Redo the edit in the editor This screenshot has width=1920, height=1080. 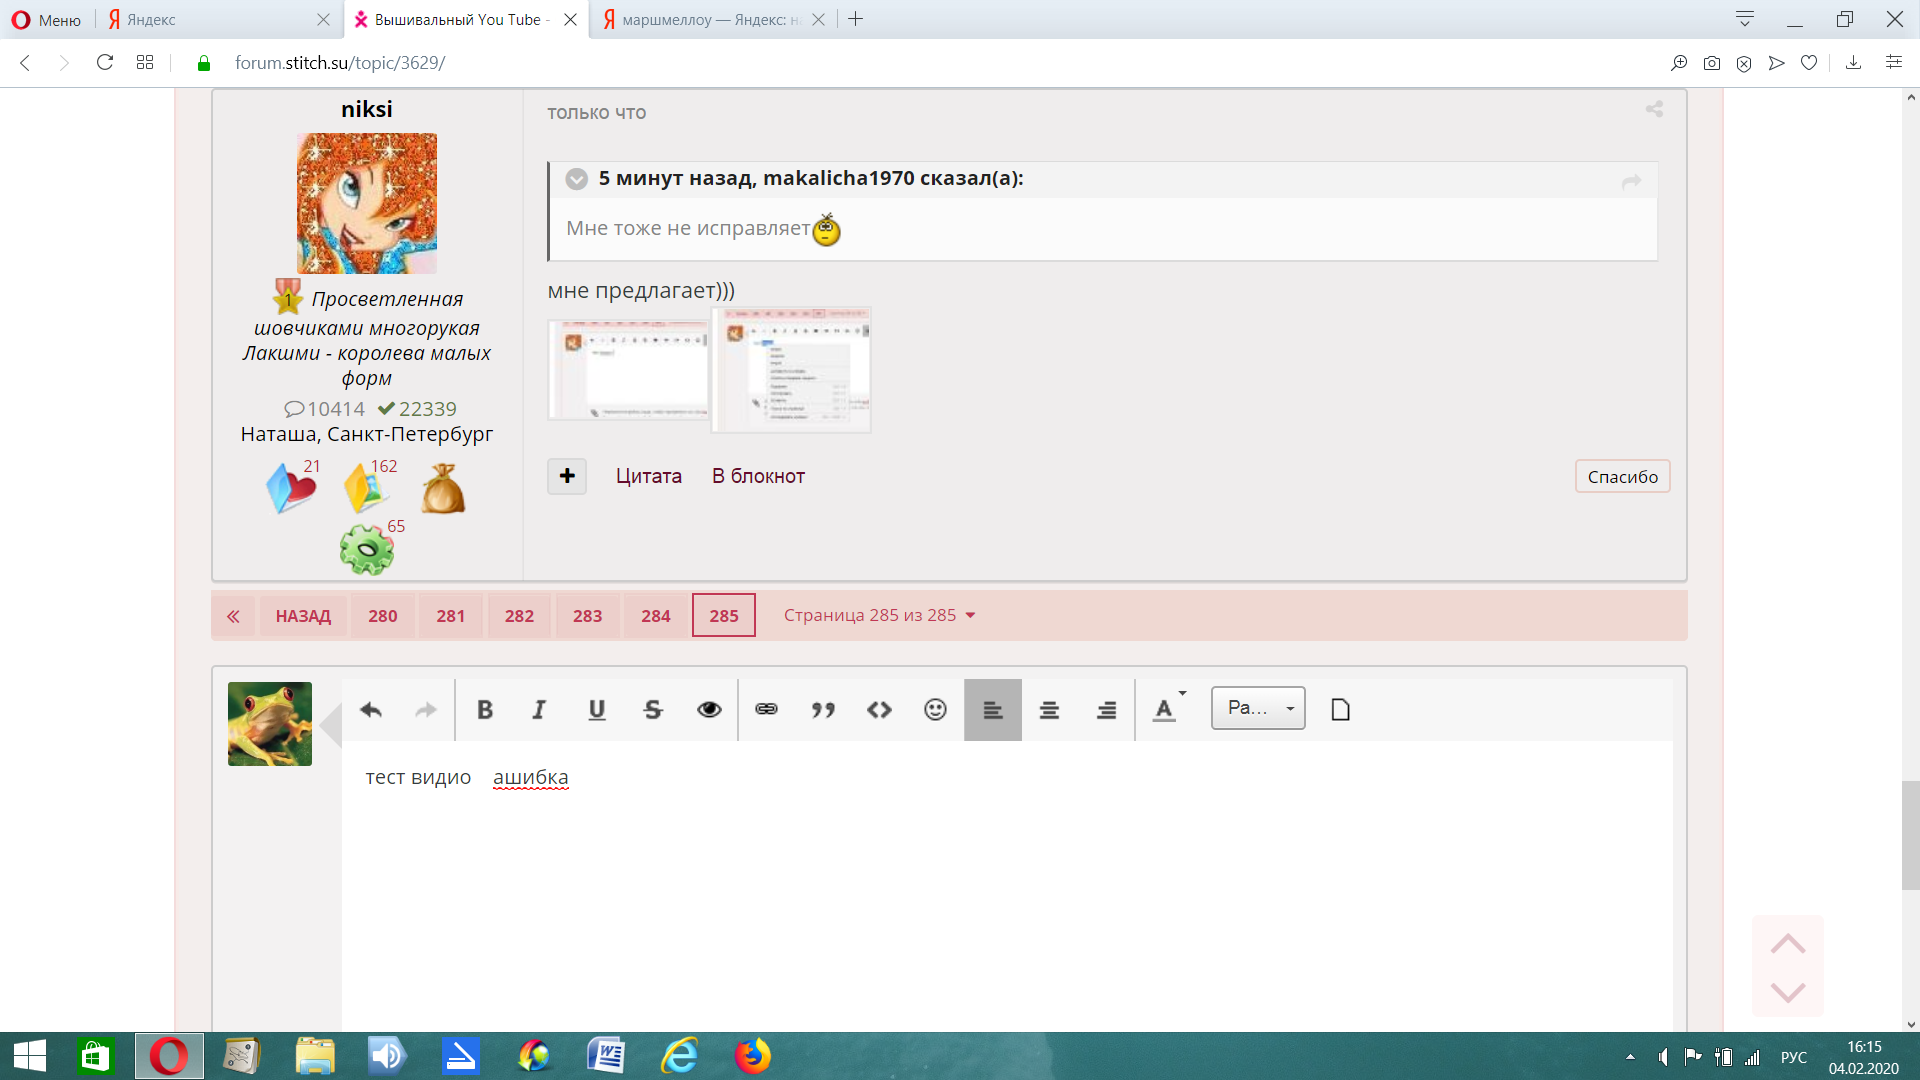[x=426, y=710]
